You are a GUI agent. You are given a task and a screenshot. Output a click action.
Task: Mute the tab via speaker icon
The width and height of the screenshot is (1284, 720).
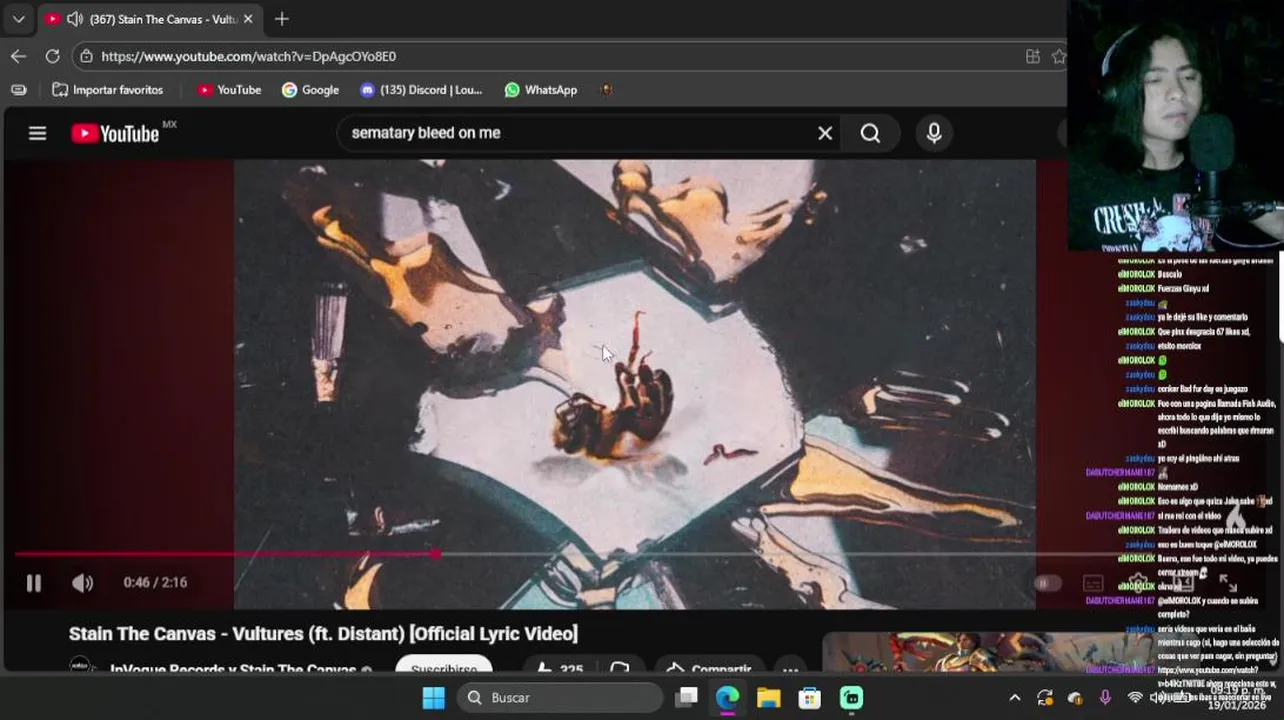click(75, 19)
